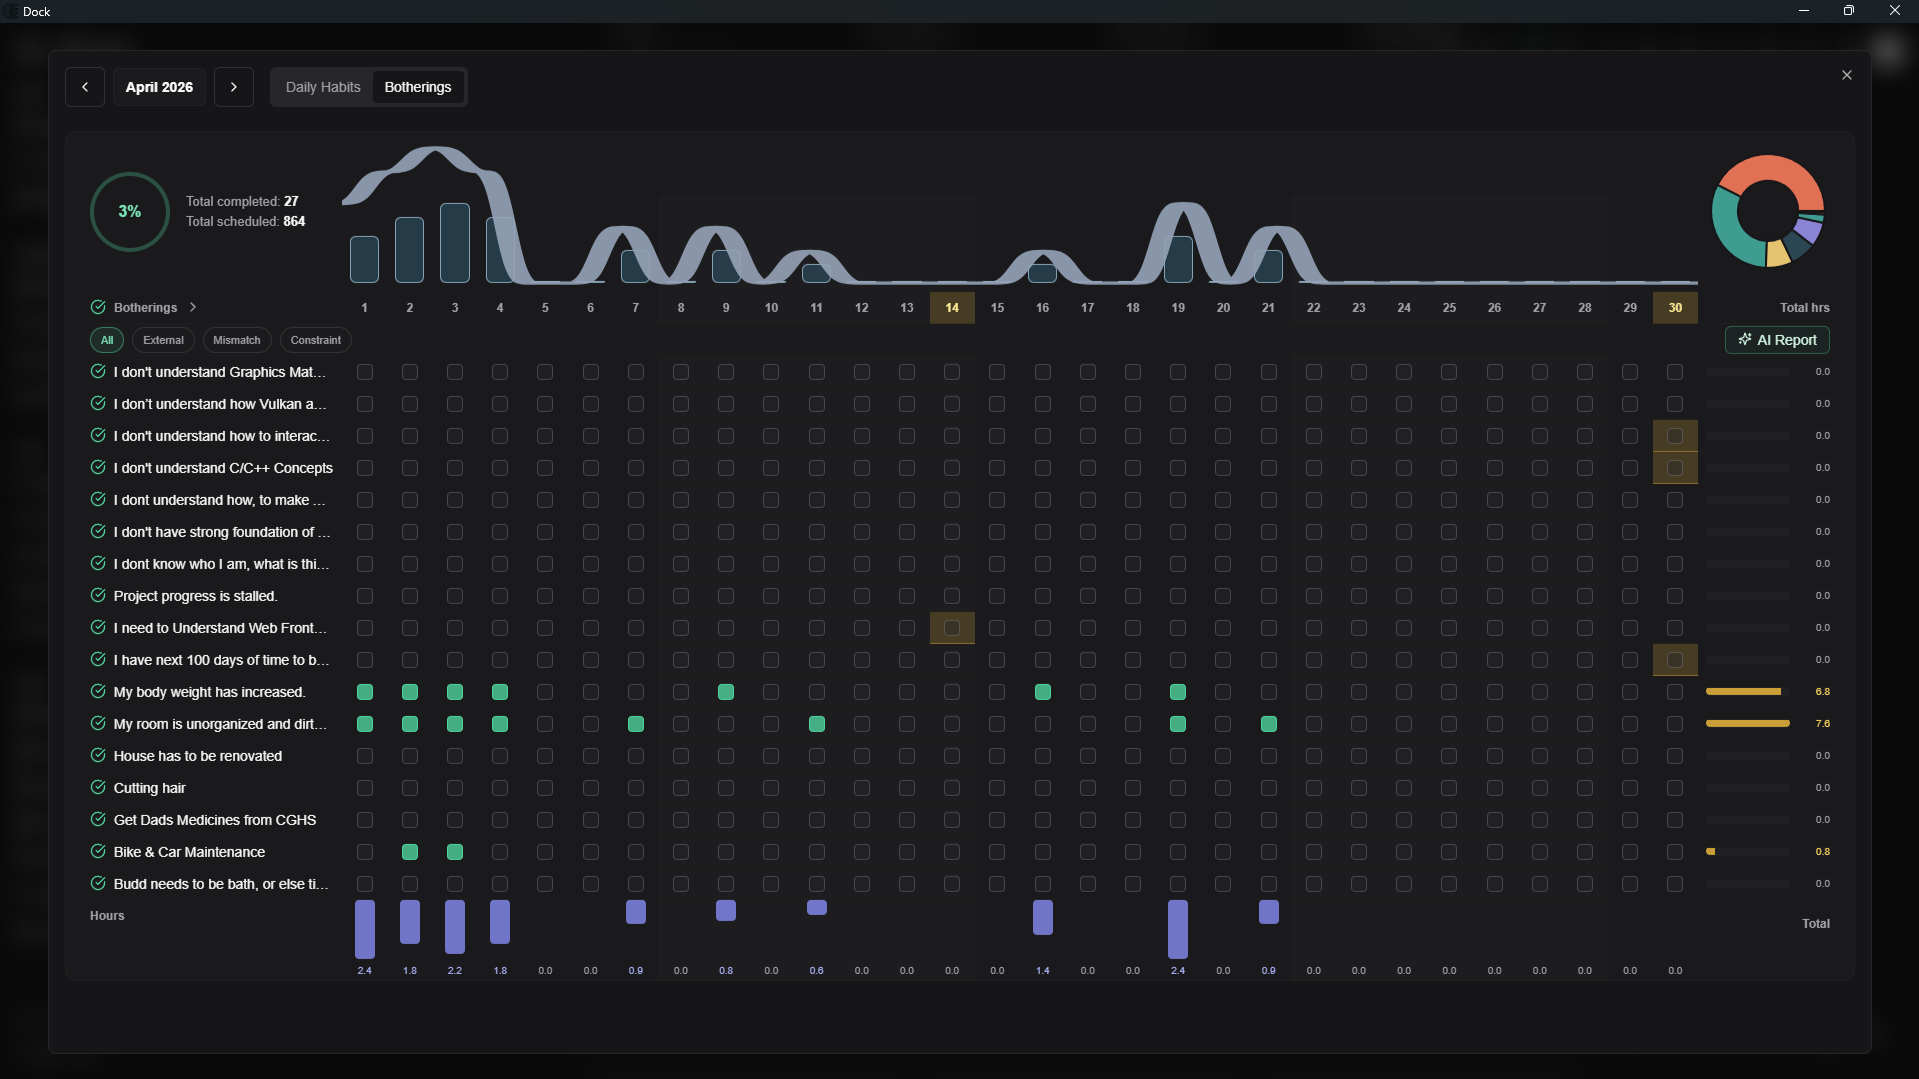Restore the Dock window size
This screenshot has width=1919, height=1079.
pos(1849,11)
